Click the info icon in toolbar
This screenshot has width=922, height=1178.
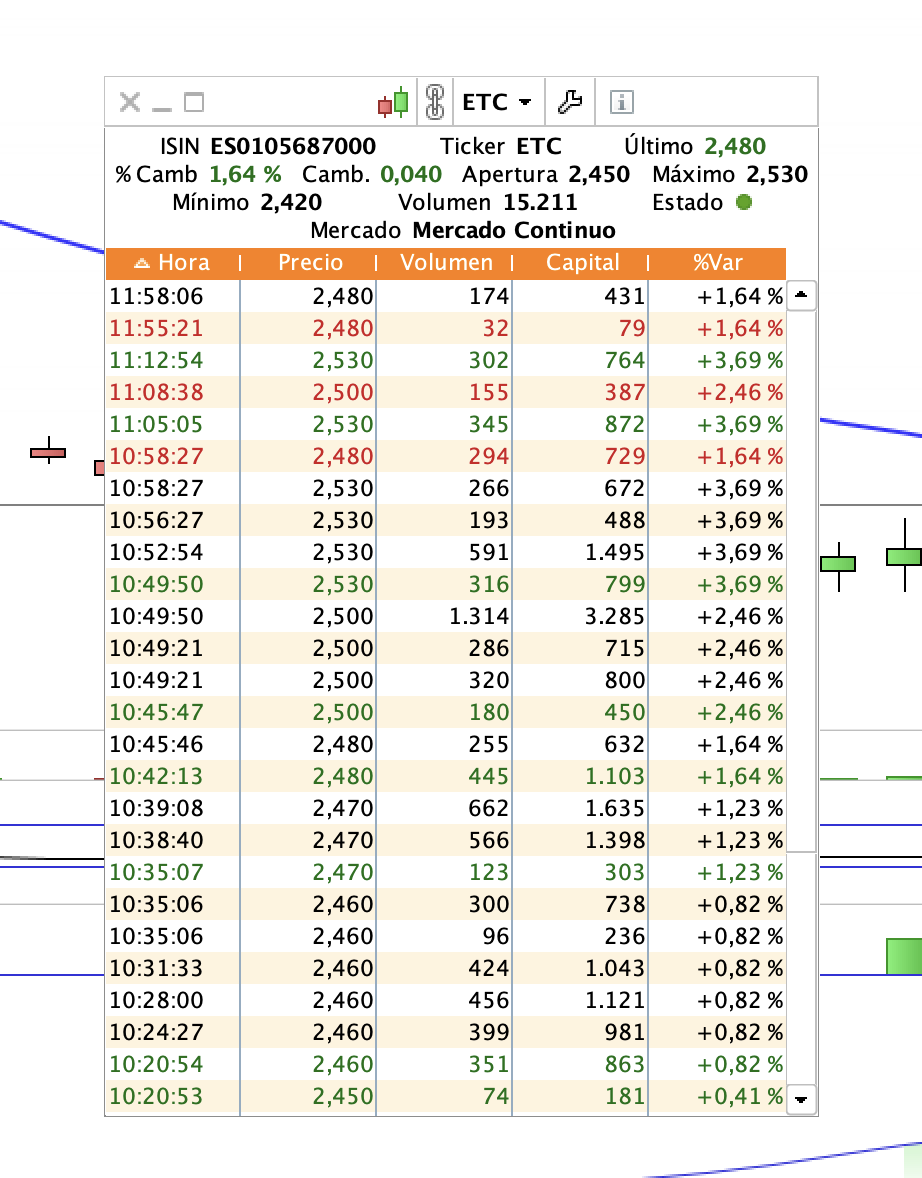[x=622, y=102]
